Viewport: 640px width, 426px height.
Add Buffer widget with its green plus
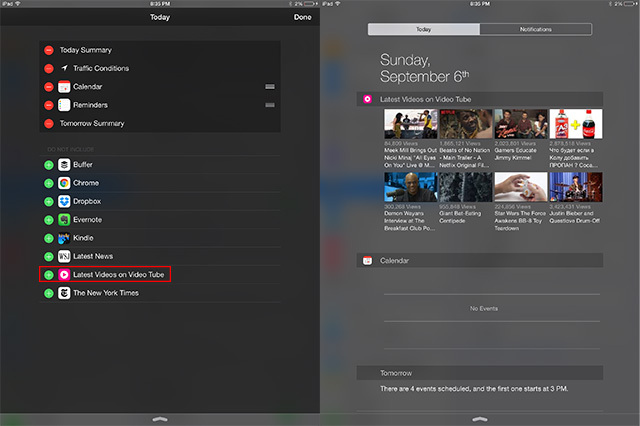(x=49, y=165)
